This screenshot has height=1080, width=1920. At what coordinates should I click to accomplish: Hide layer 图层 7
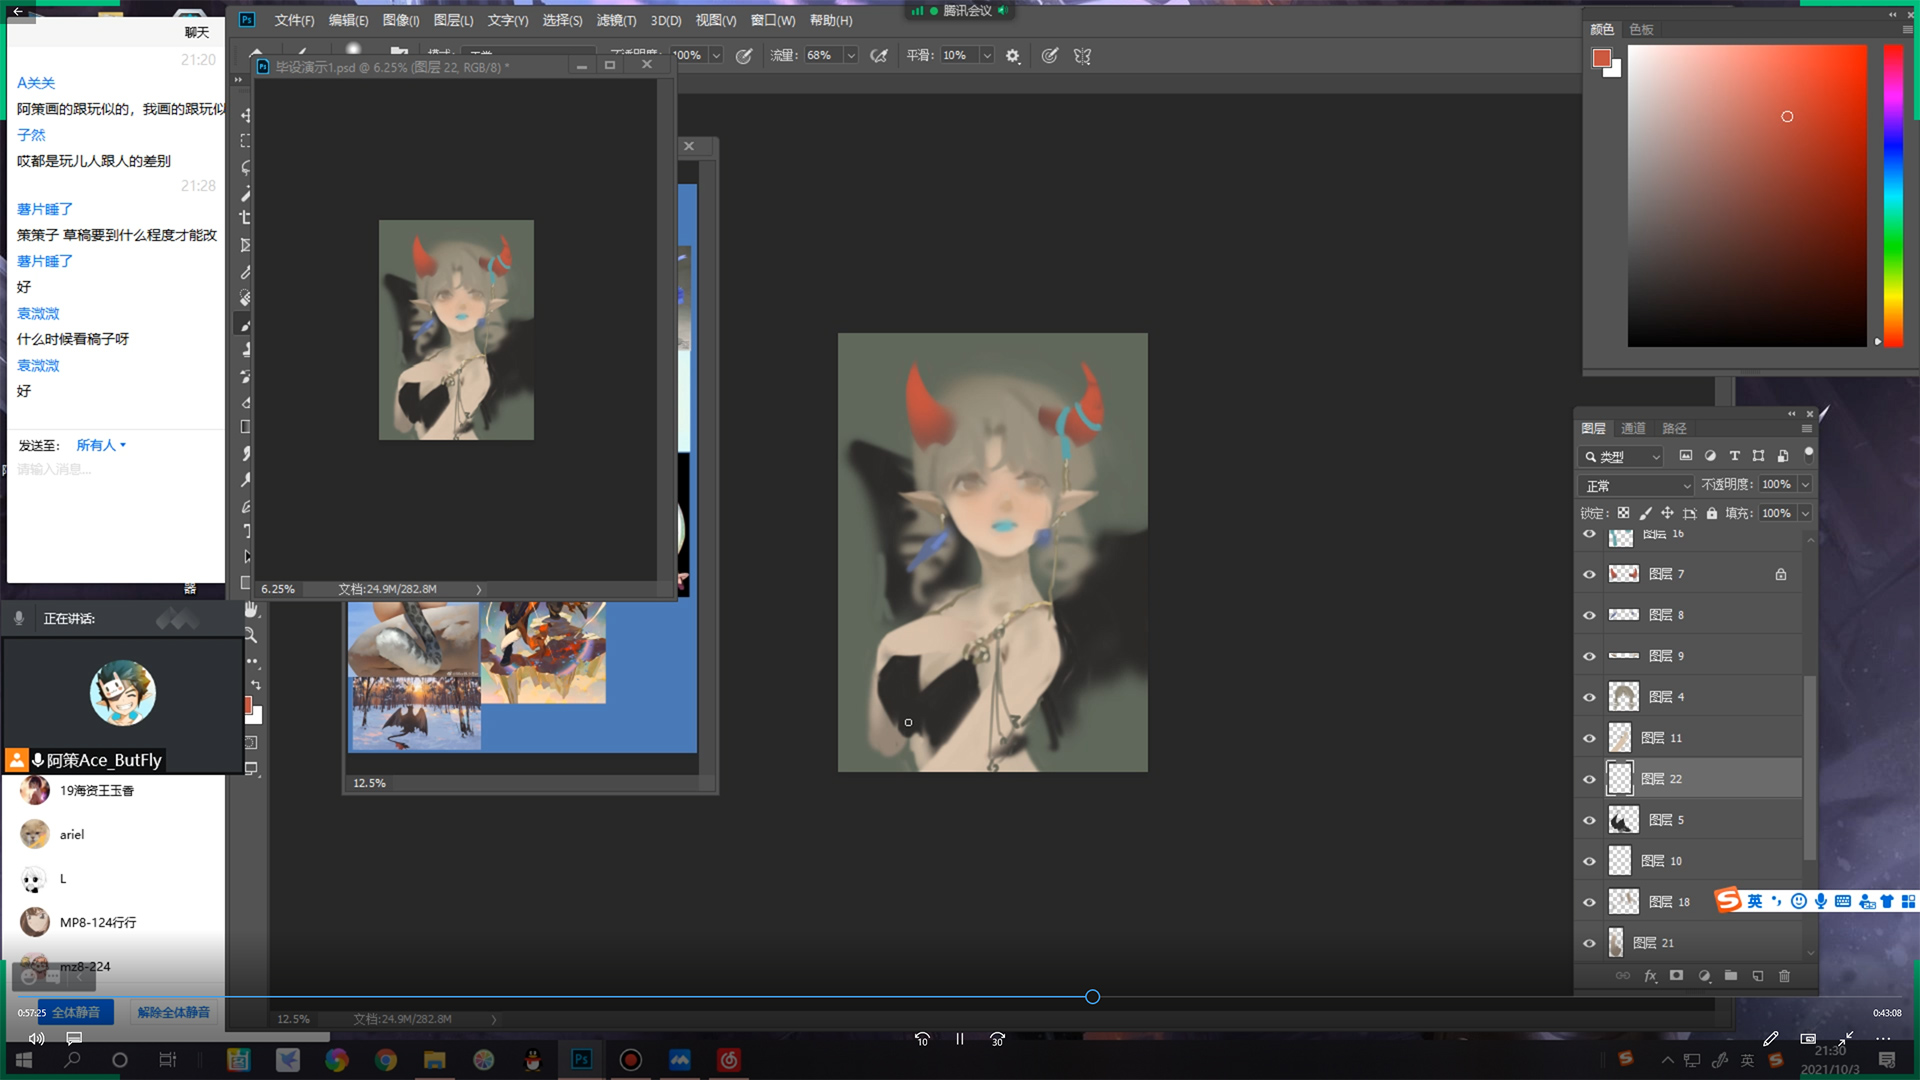click(x=1589, y=574)
